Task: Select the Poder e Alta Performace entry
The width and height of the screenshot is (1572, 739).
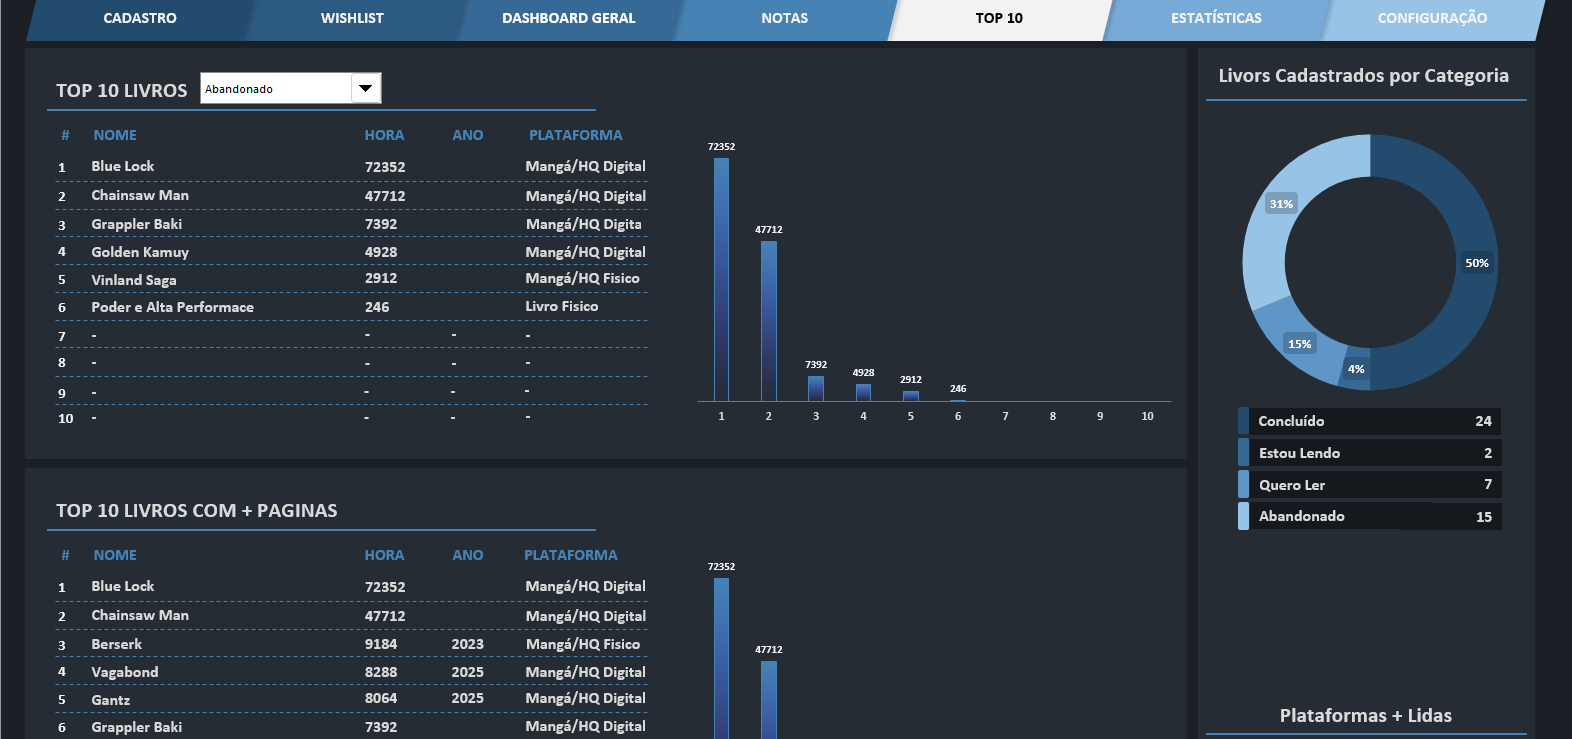Action: tap(172, 307)
